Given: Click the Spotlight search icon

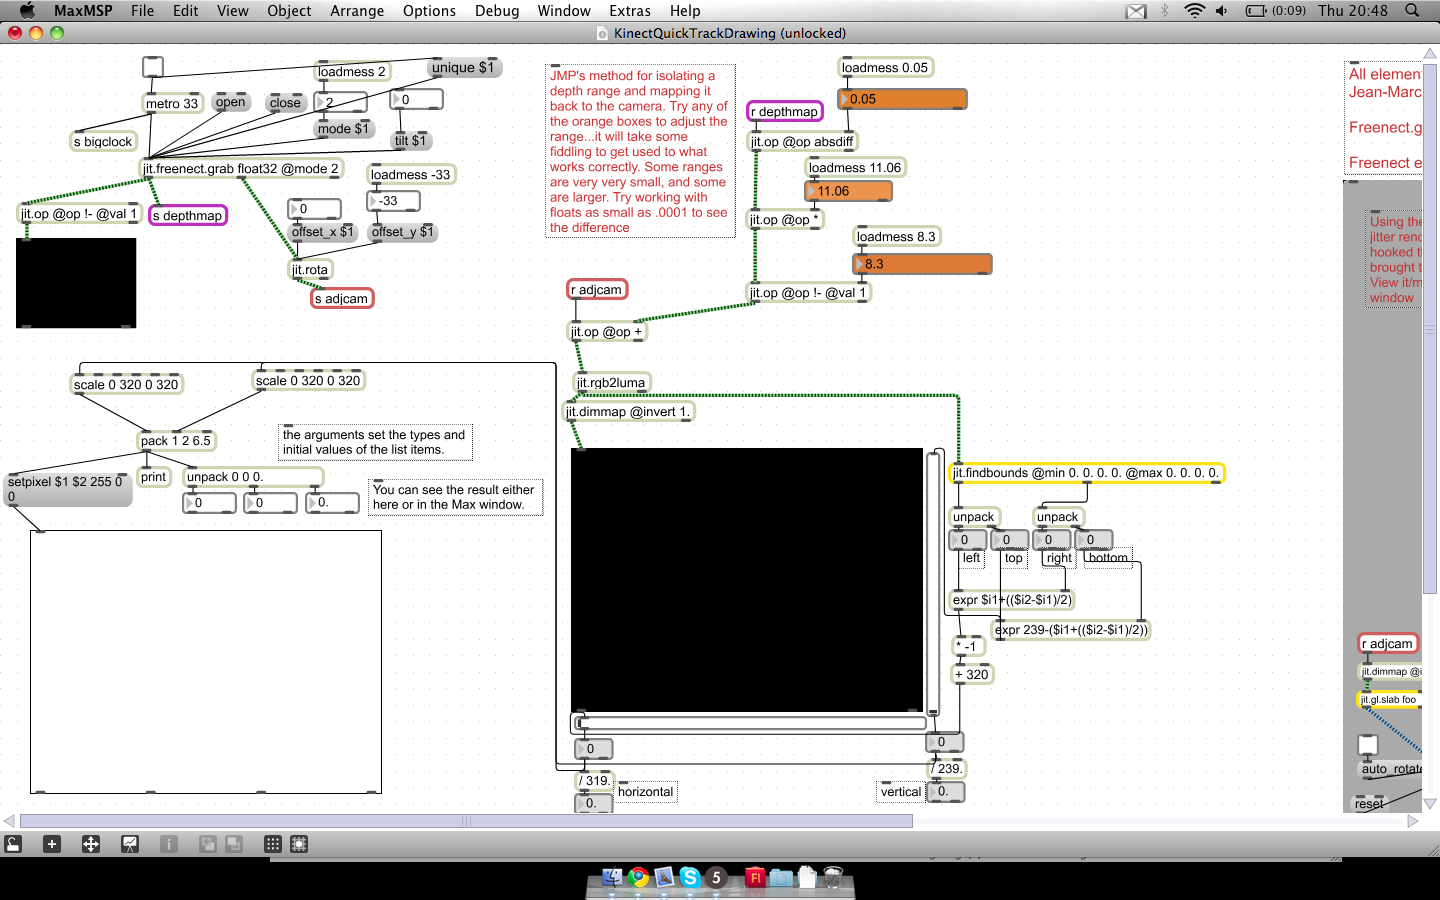Looking at the screenshot, I should (1412, 10).
